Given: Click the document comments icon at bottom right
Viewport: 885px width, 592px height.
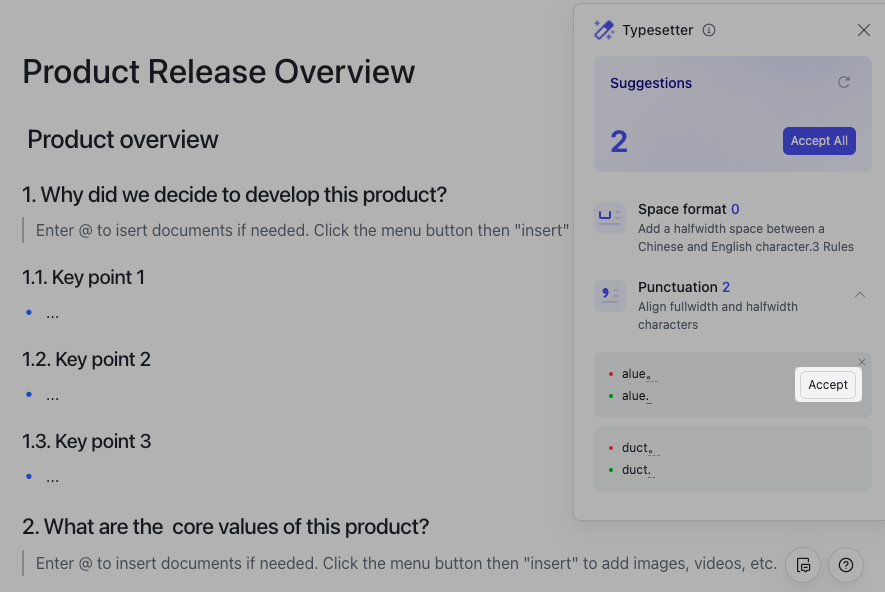Looking at the screenshot, I should (x=803, y=565).
